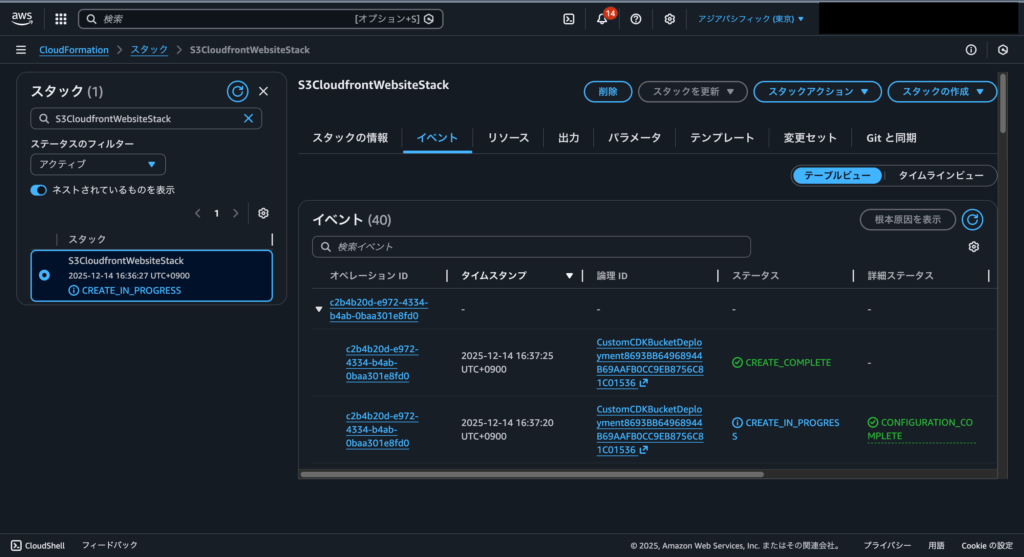Expand the stack actions dropdown
Image resolution: width=1024 pixels, height=557 pixels.
coord(817,92)
